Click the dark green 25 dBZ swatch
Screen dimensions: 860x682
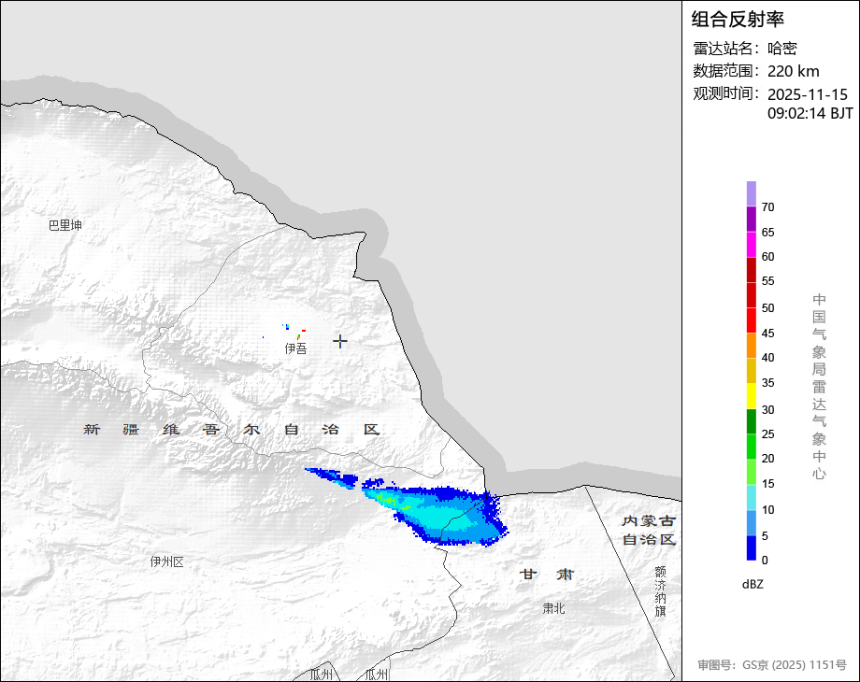751,421
